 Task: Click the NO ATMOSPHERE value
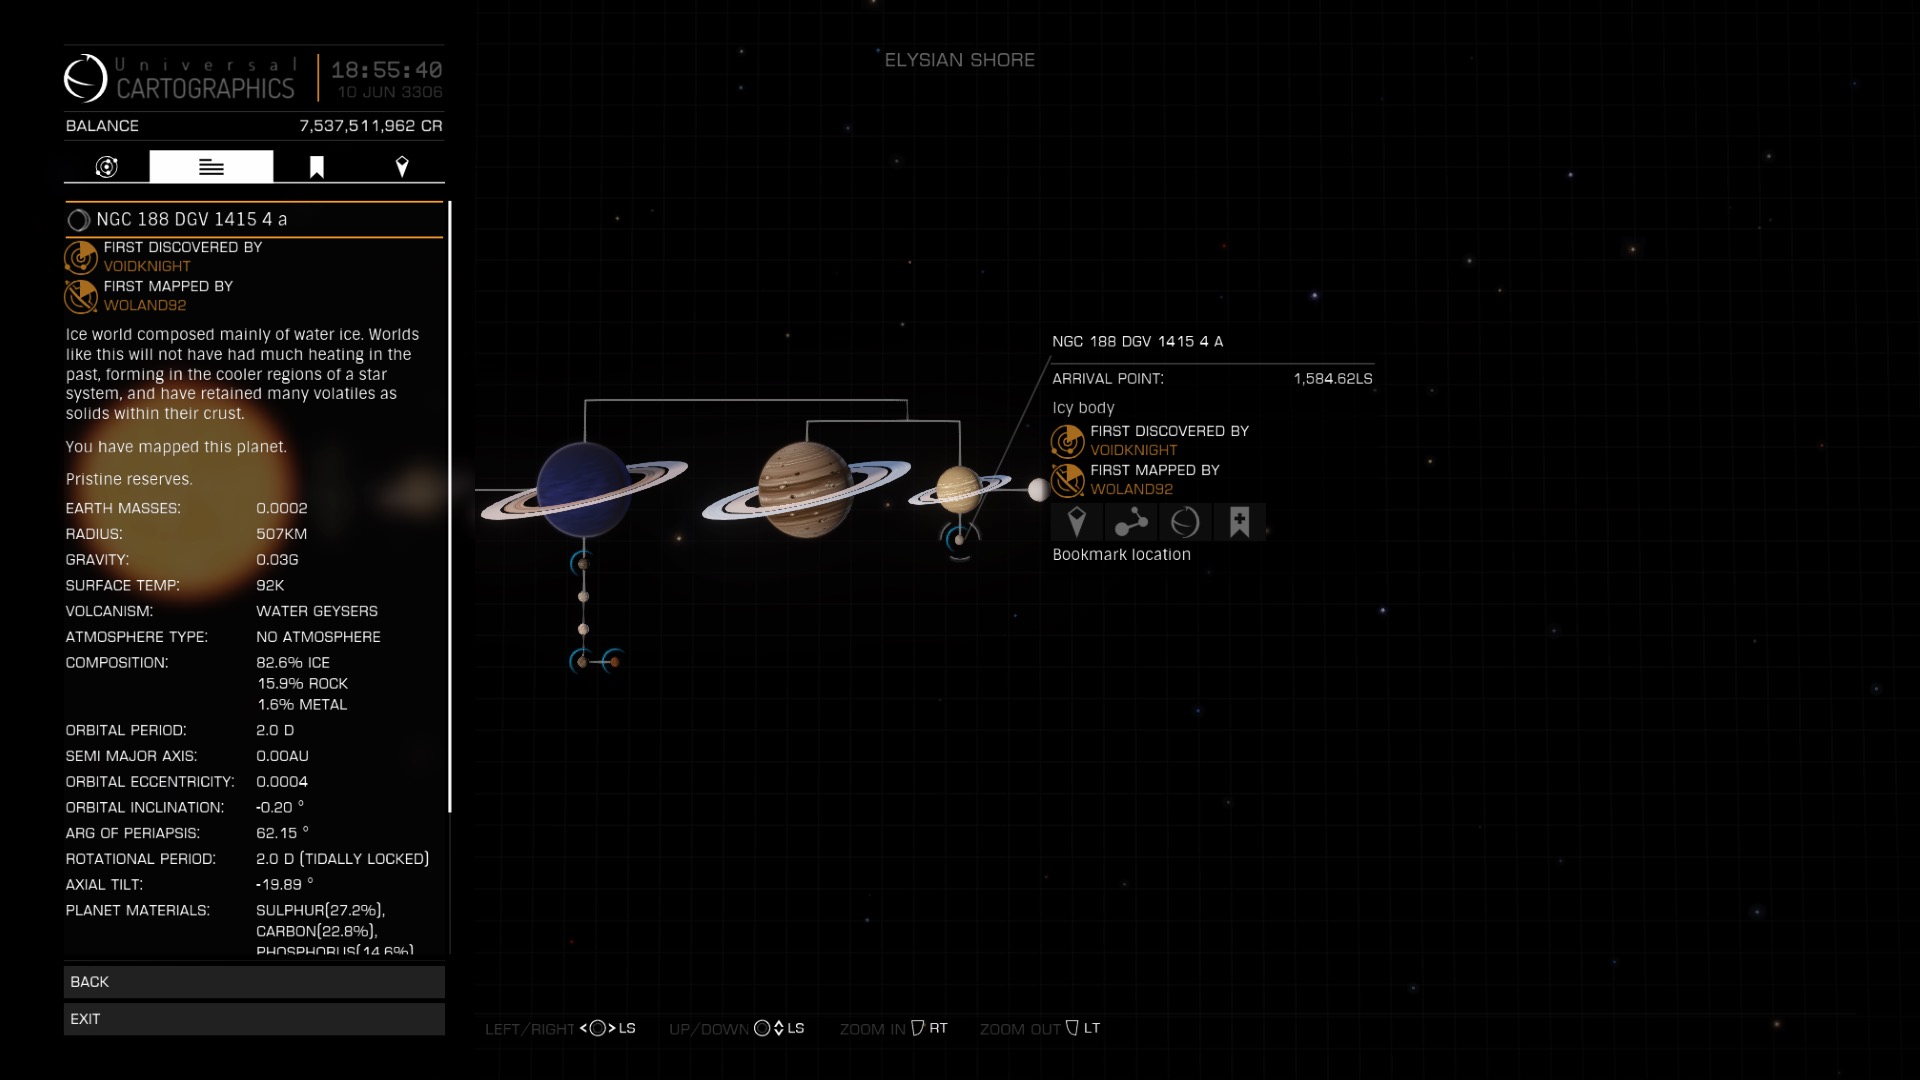pos(319,637)
